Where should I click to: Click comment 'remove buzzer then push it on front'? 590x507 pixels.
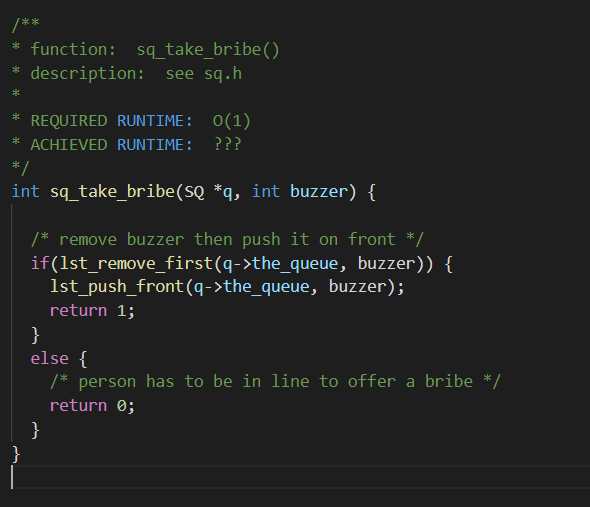coord(227,239)
